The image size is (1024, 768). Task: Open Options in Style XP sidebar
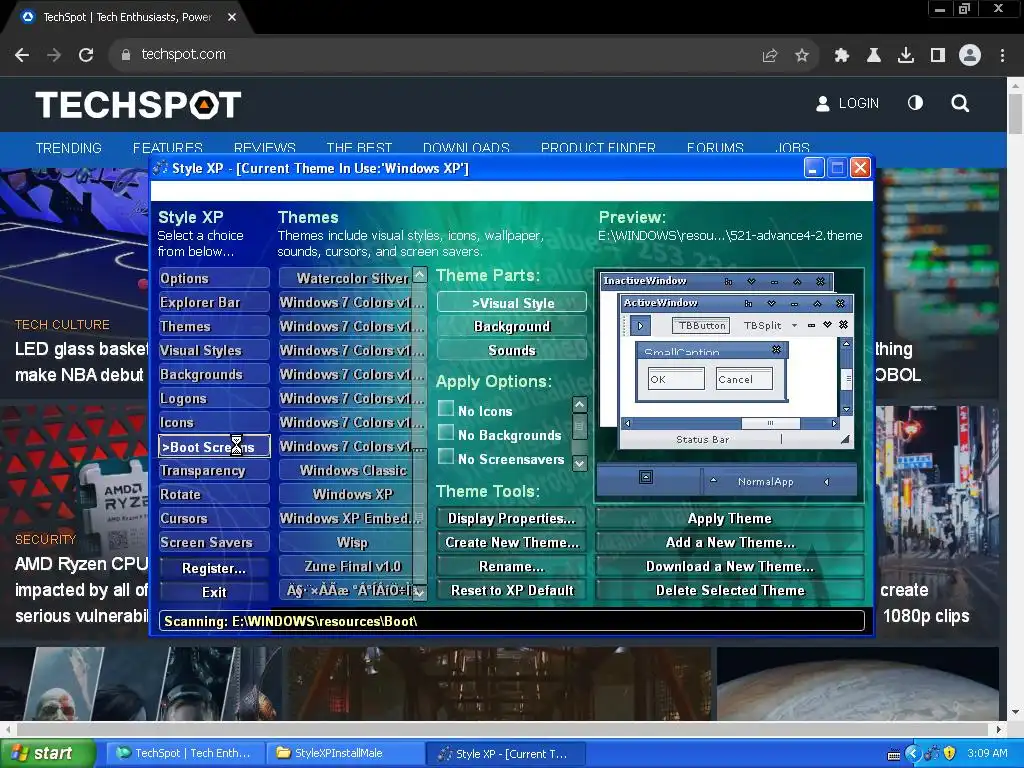tap(214, 278)
